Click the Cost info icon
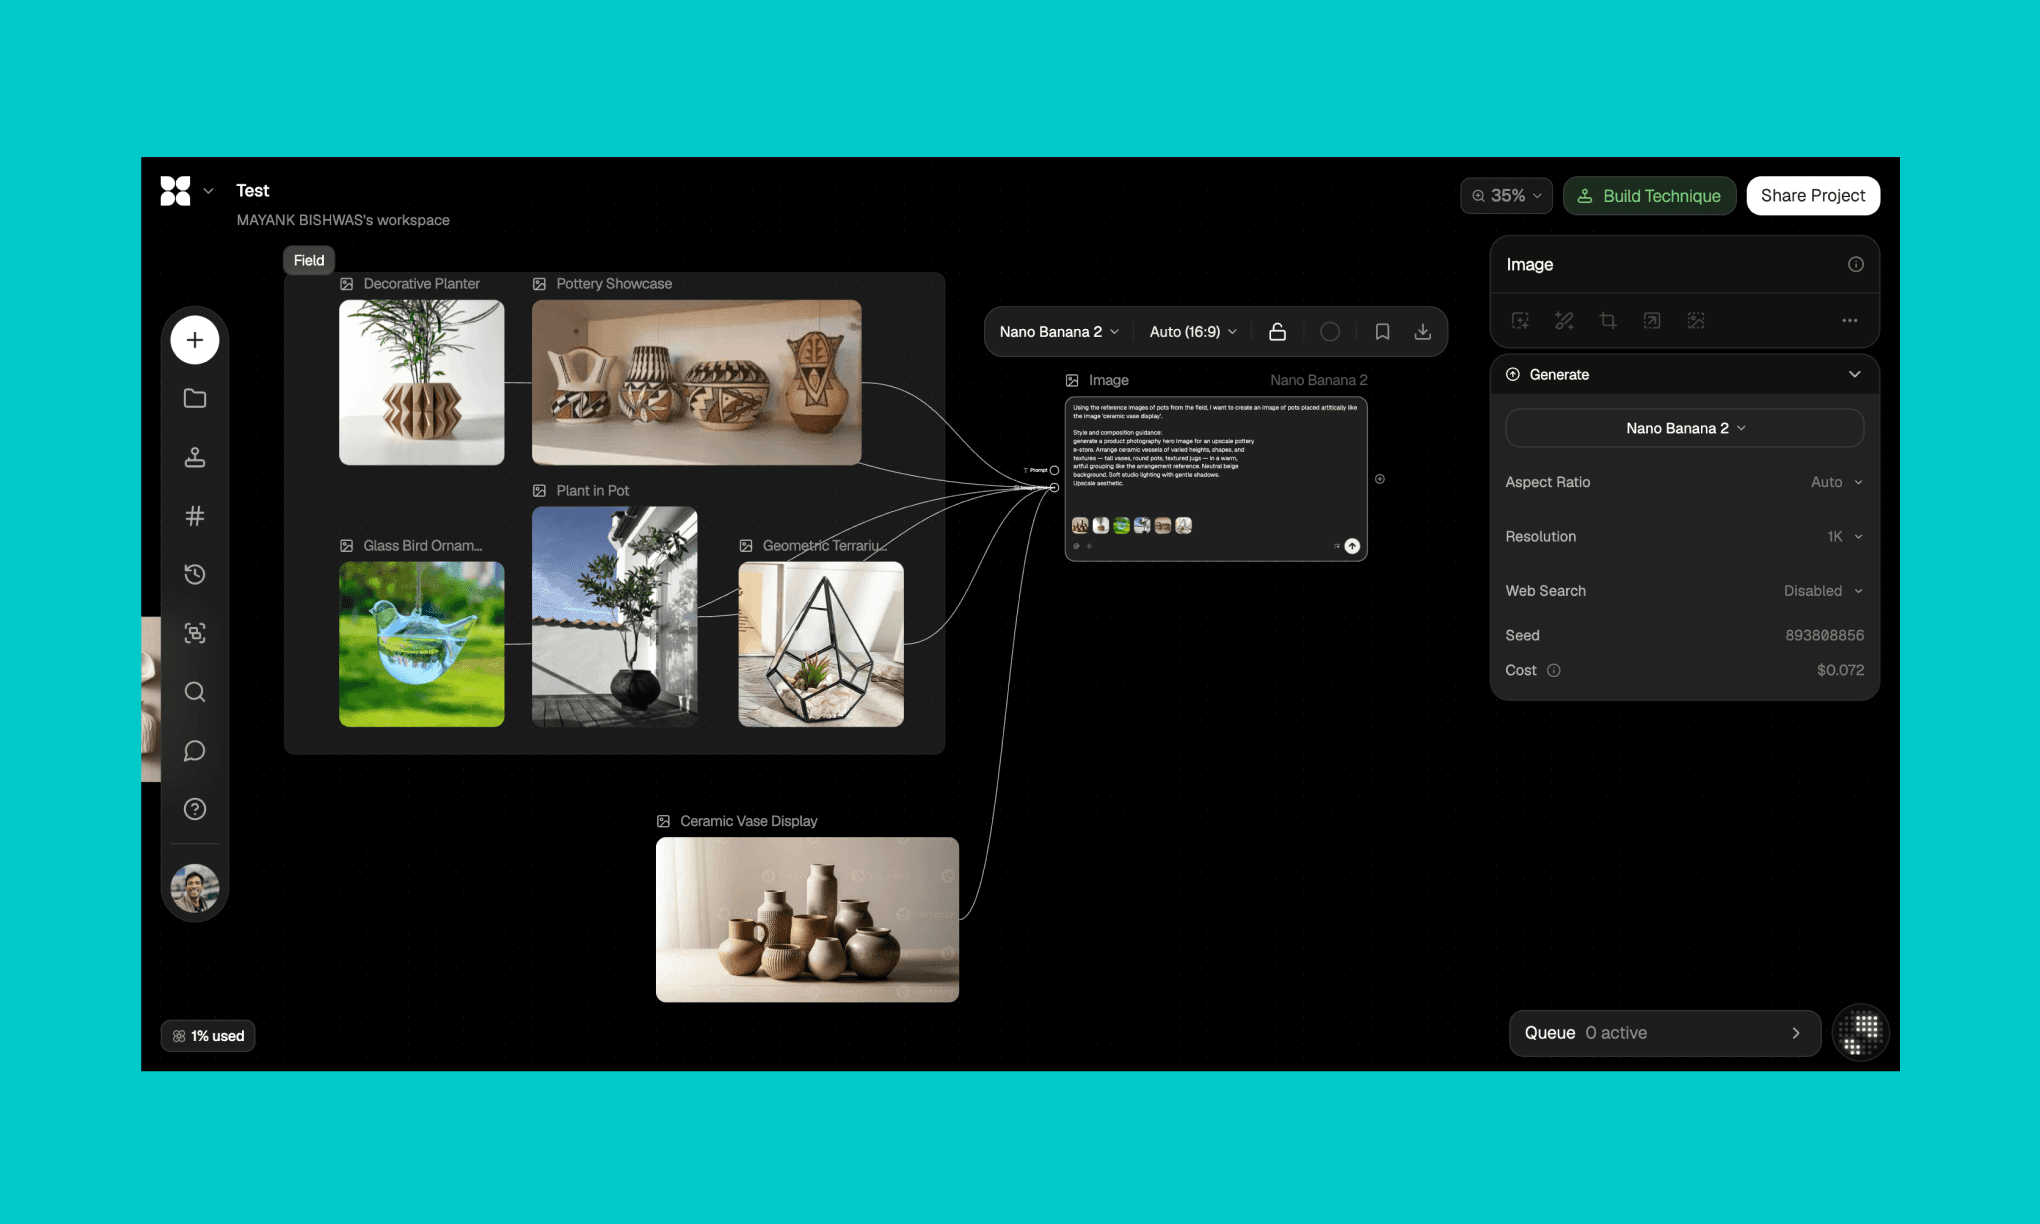The width and height of the screenshot is (2040, 1224). pyautogui.click(x=1554, y=670)
